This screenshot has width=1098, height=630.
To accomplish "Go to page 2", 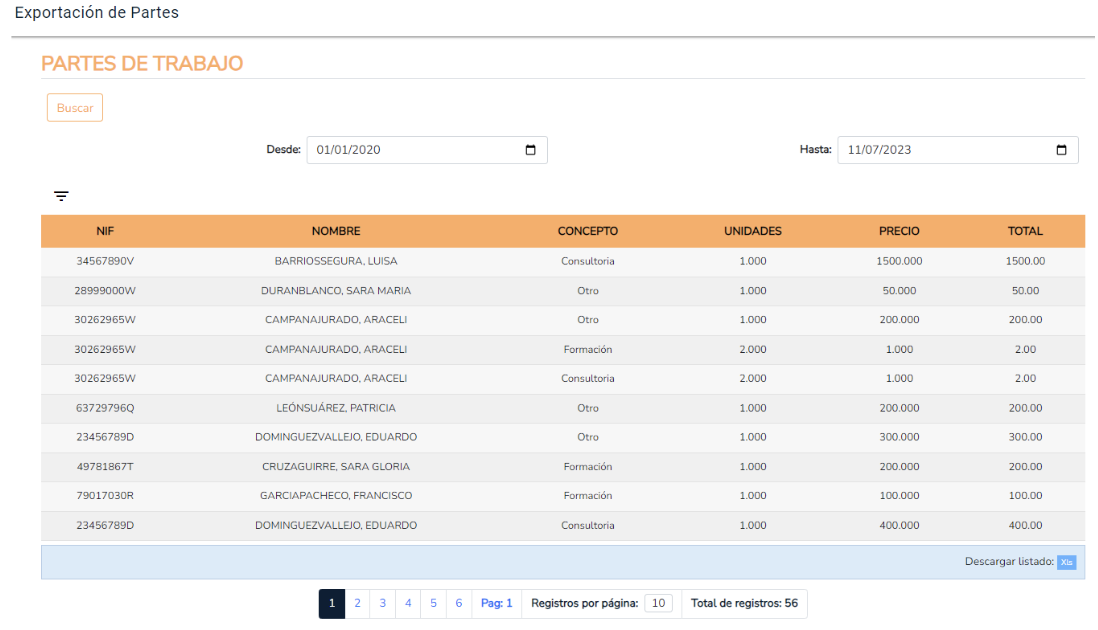I will coord(357,603).
